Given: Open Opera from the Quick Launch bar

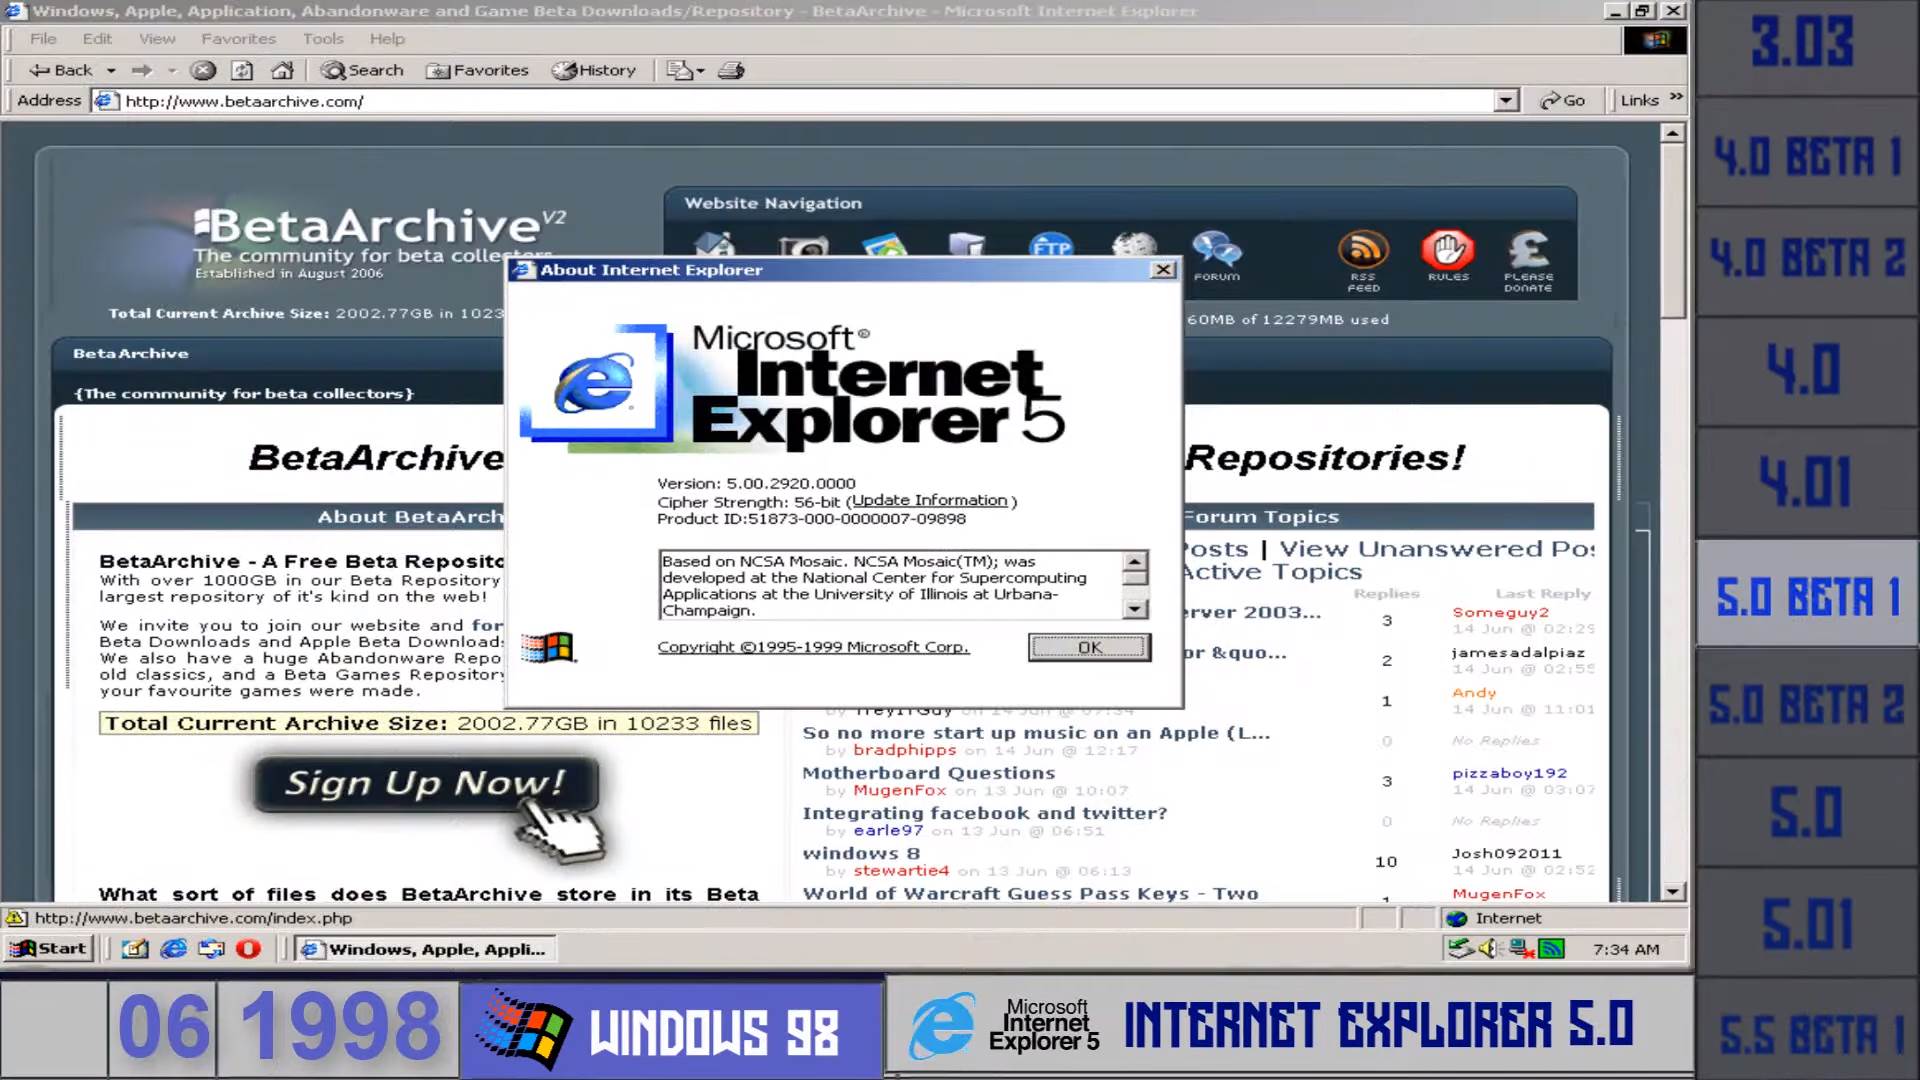Looking at the screenshot, I should 246,948.
